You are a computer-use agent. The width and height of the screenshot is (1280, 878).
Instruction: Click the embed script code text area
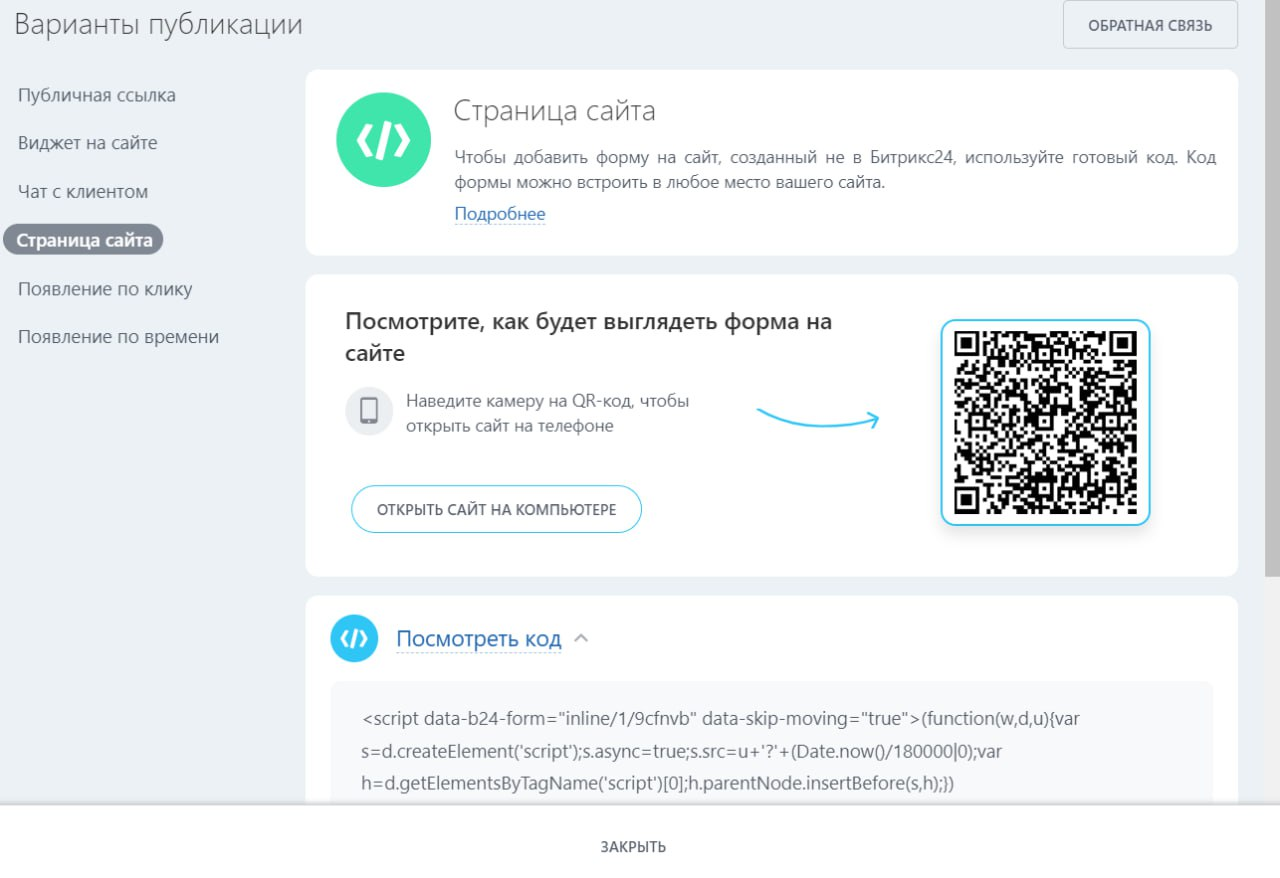pyautogui.click(x=771, y=743)
